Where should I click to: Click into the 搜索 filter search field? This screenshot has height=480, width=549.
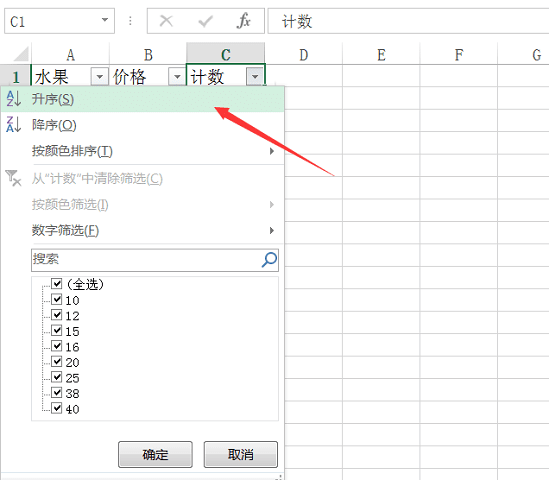[155, 260]
